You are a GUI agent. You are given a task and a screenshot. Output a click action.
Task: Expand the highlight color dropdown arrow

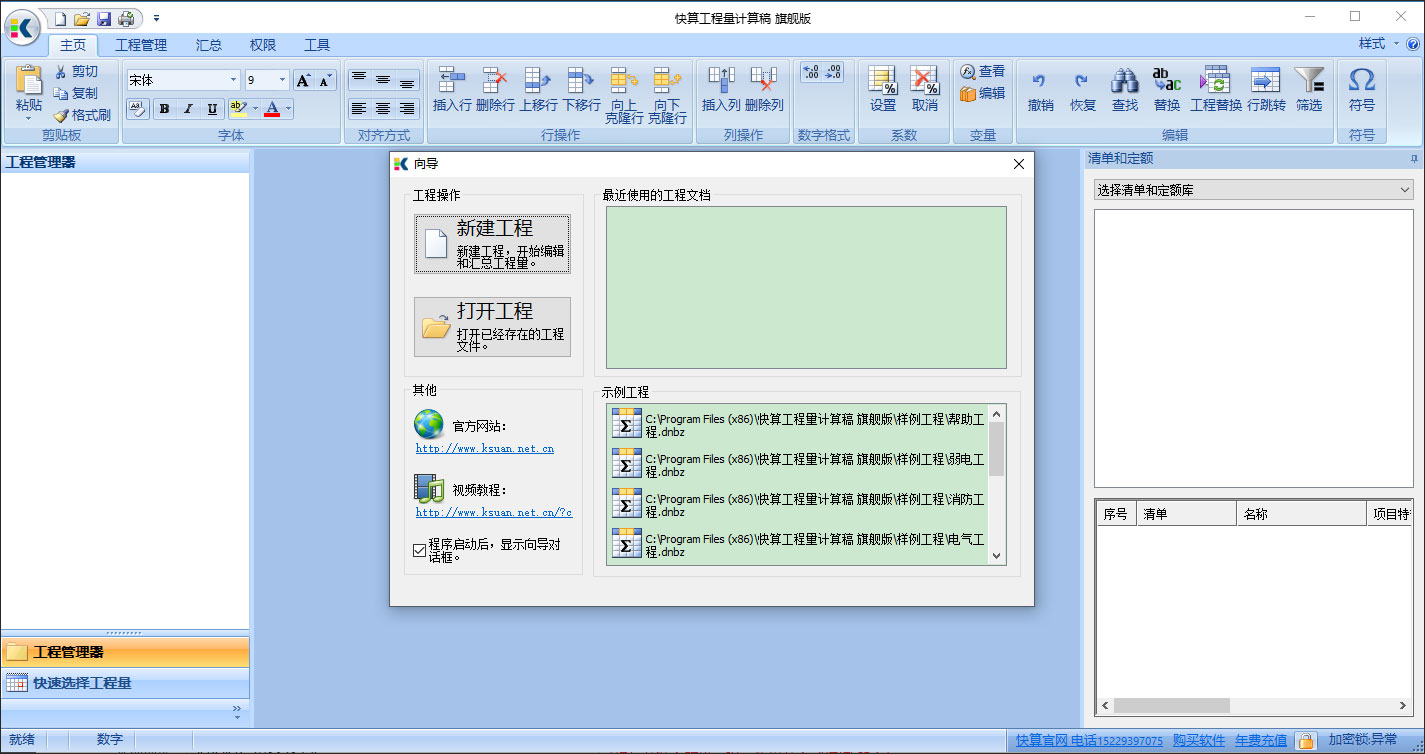pyautogui.click(x=255, y=109)
